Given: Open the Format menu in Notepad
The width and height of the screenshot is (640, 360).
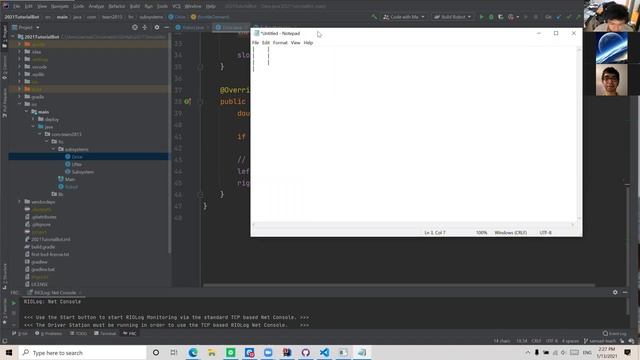Looking at the screenshot, I should 280,42.
